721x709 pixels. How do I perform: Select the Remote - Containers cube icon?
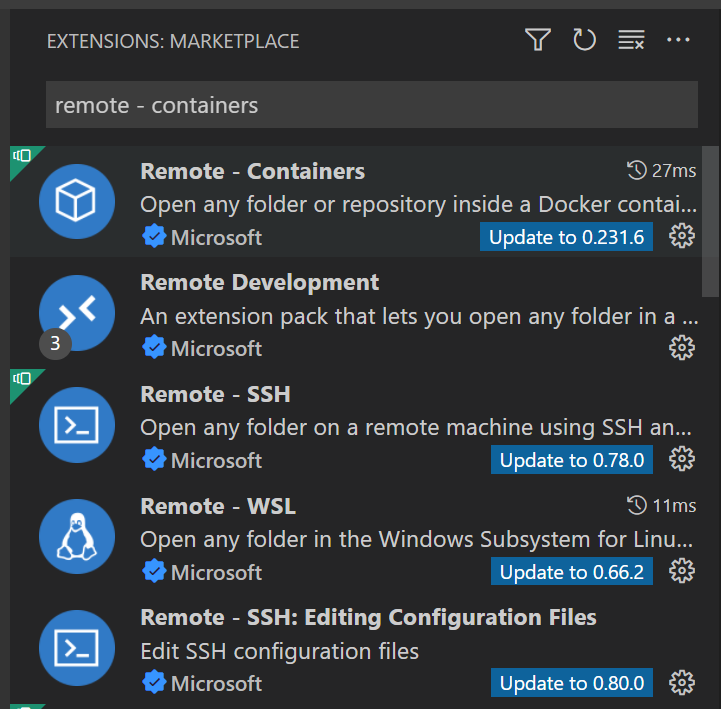point(77,202)
